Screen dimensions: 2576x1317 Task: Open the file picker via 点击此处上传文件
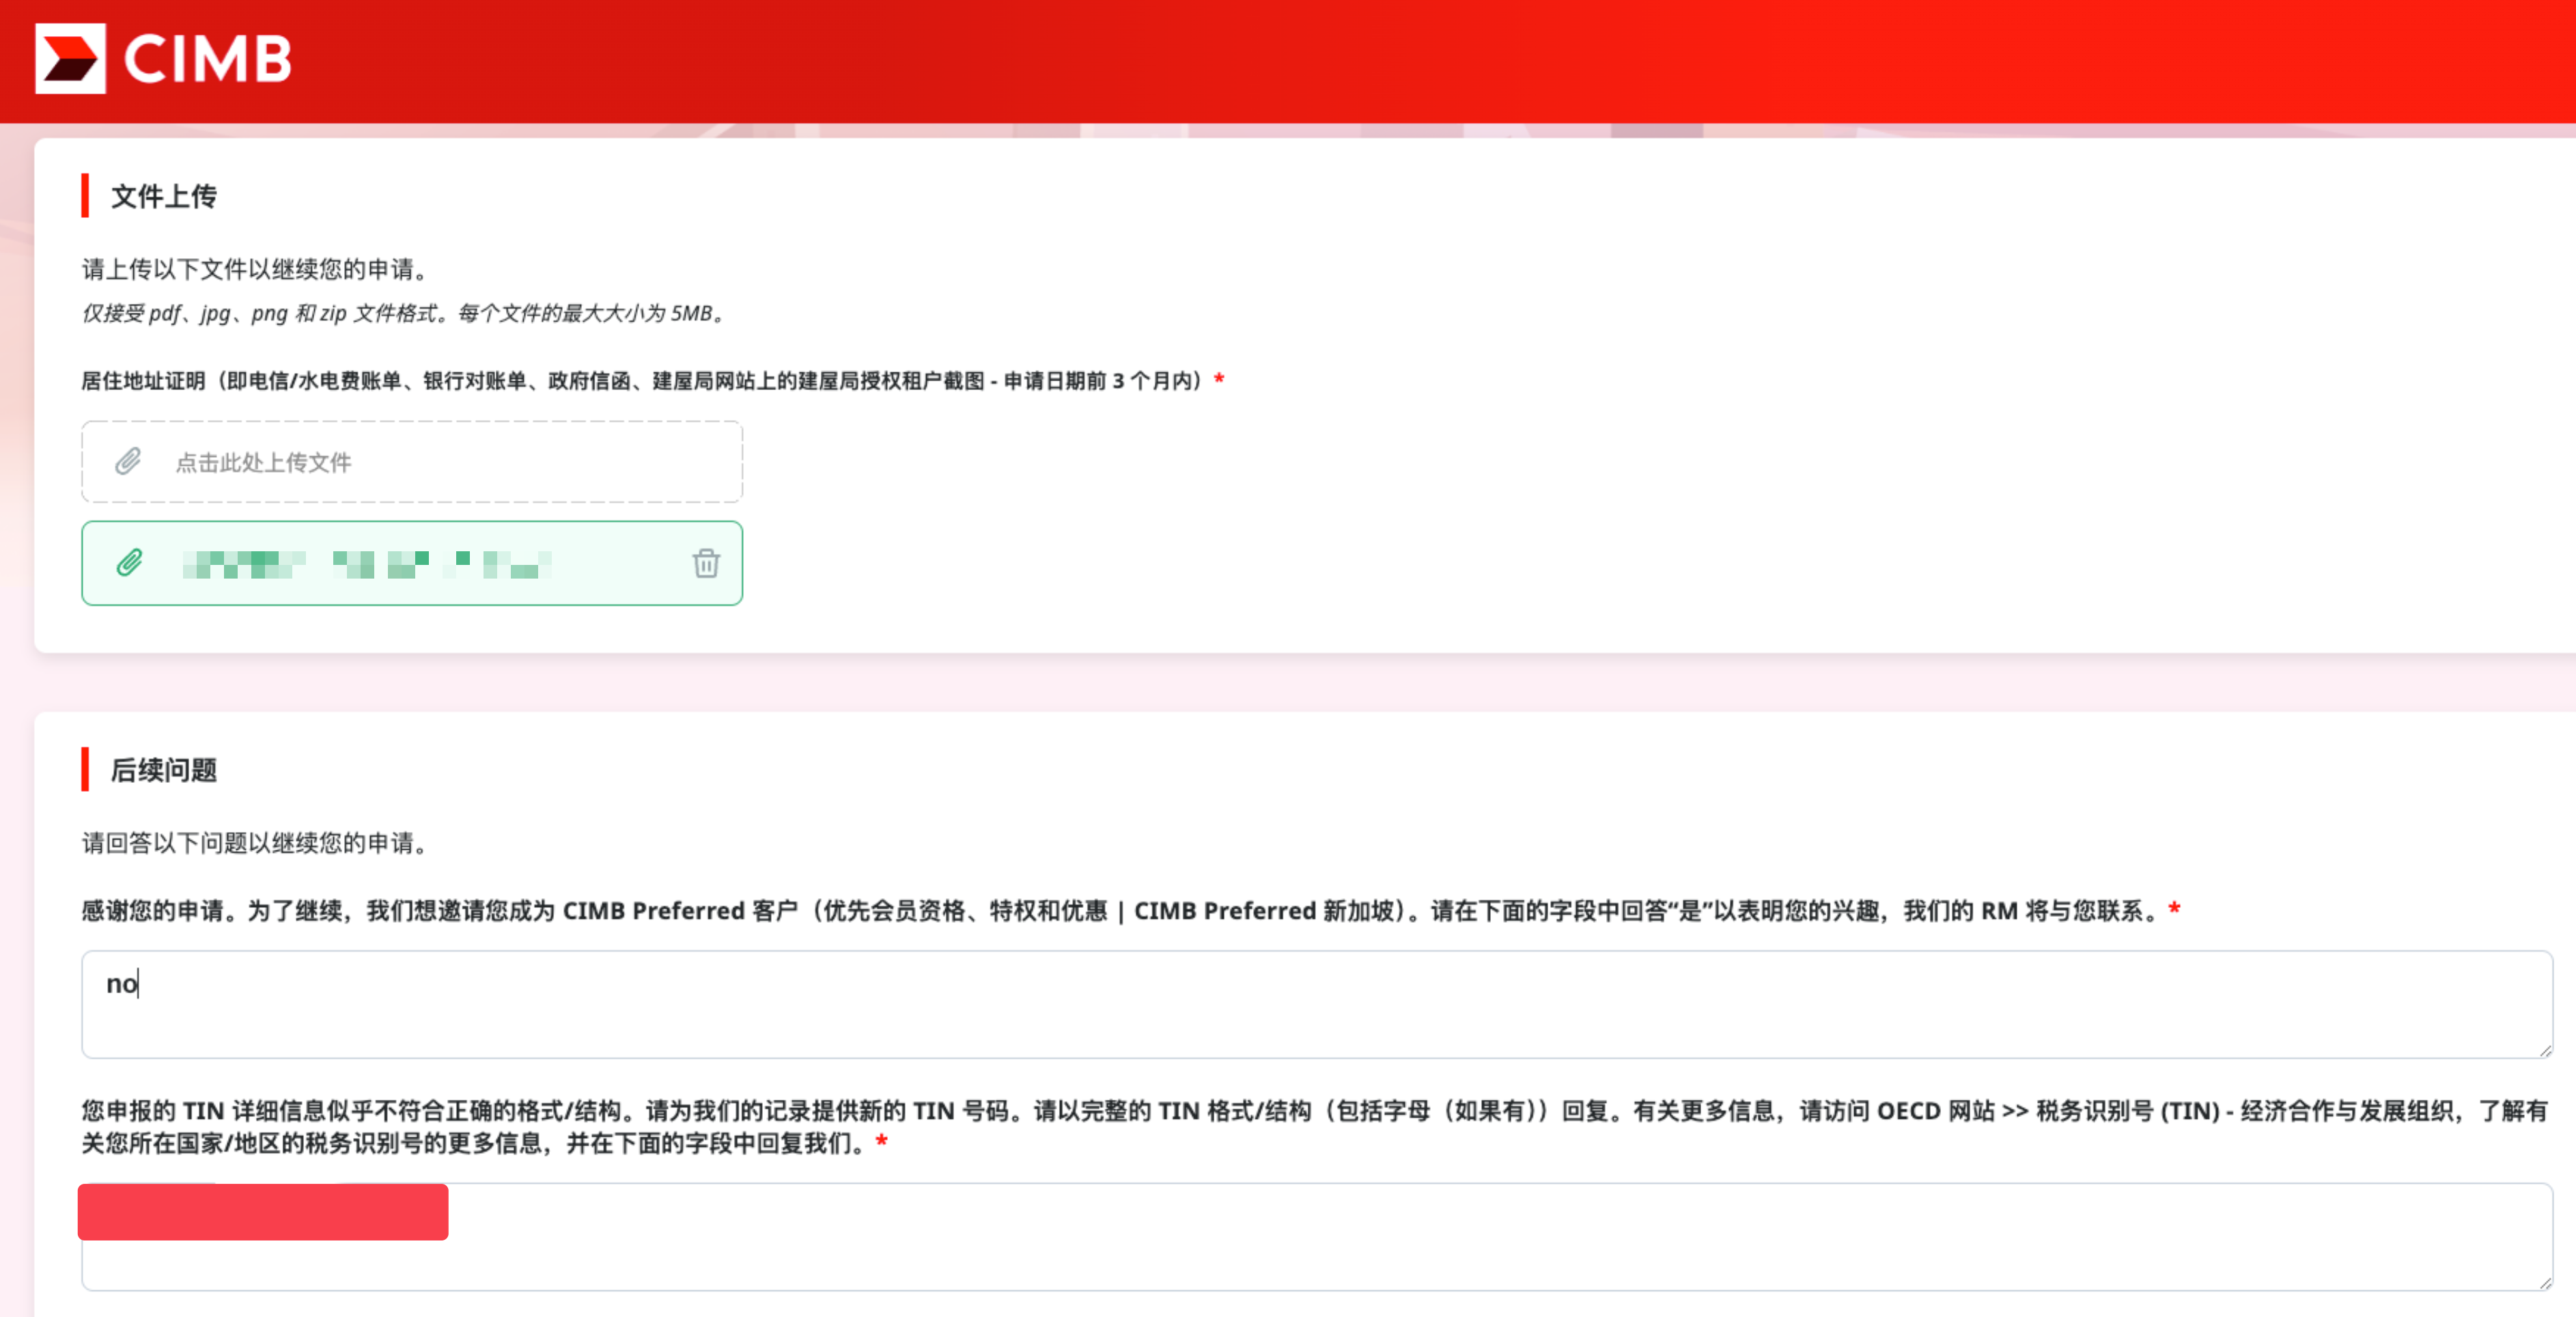pos(263,462)
